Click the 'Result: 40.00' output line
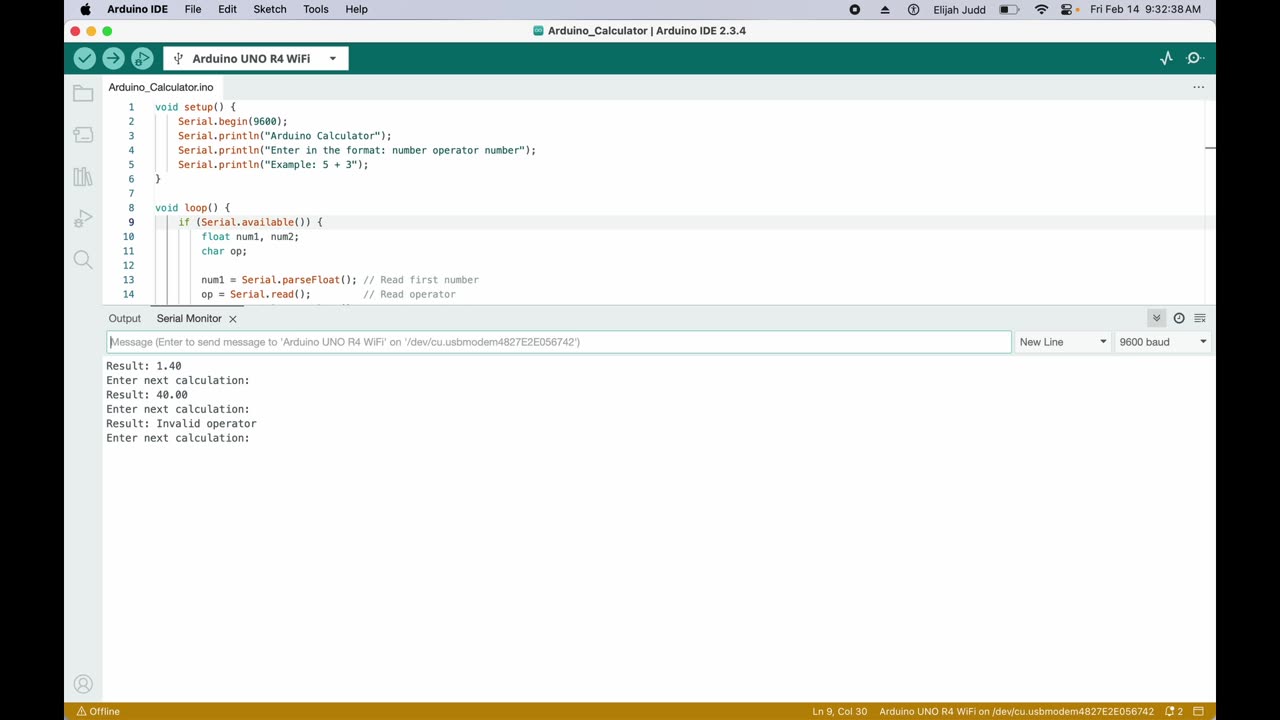Screen dimensions: 1280x720 pyautogui.click(x=147, y=395)
